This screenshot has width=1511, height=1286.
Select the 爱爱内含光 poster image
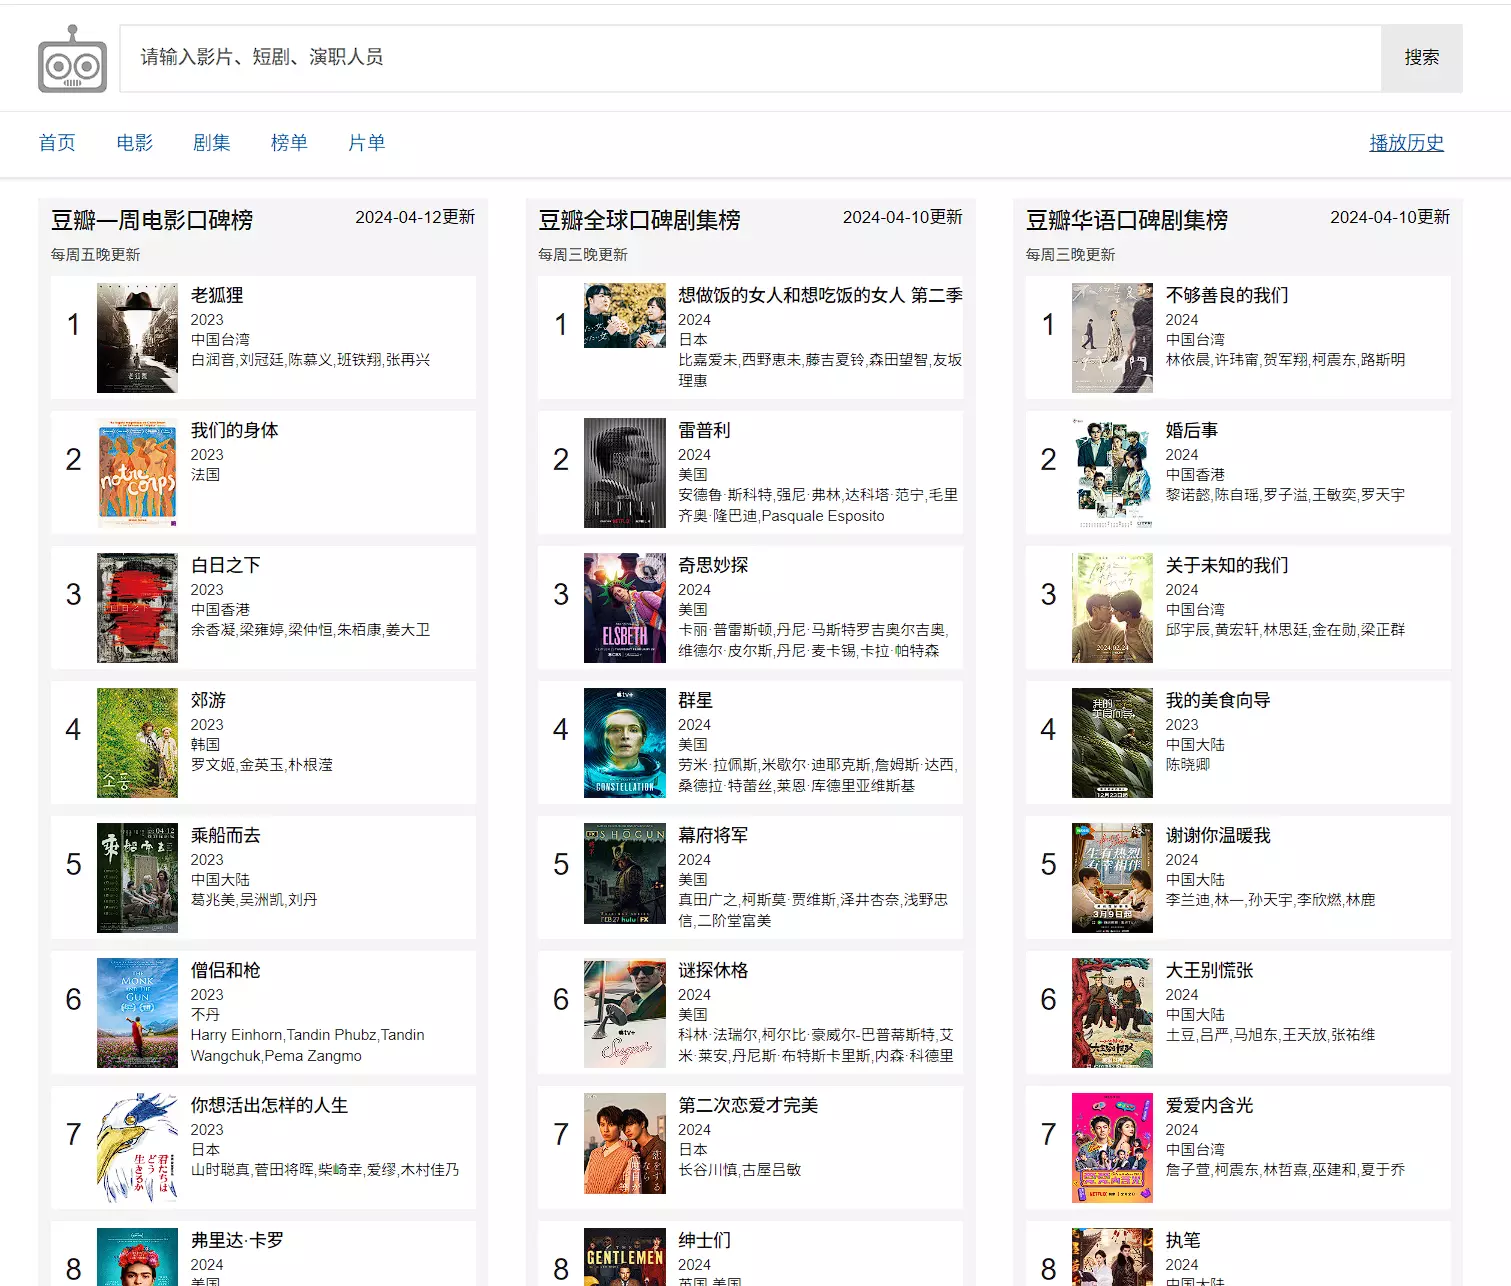[1112, 1148]
